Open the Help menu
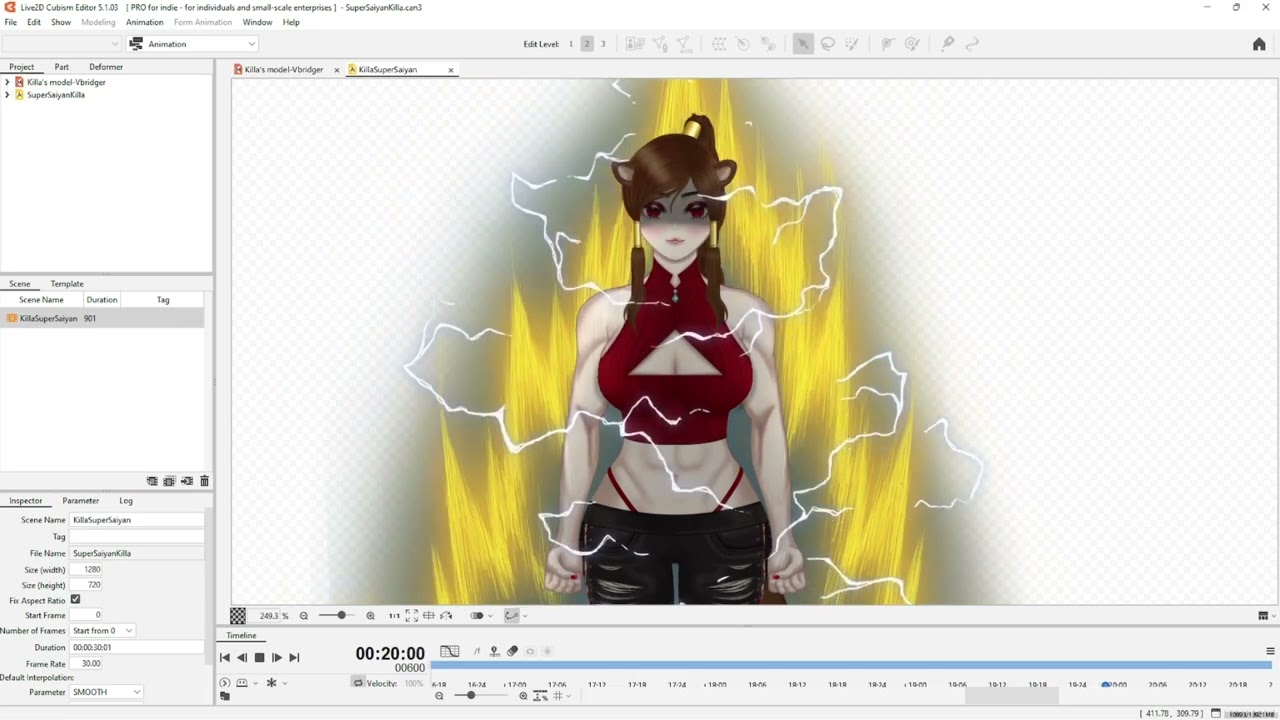The image size is (1280, 720). click(291, 22)
